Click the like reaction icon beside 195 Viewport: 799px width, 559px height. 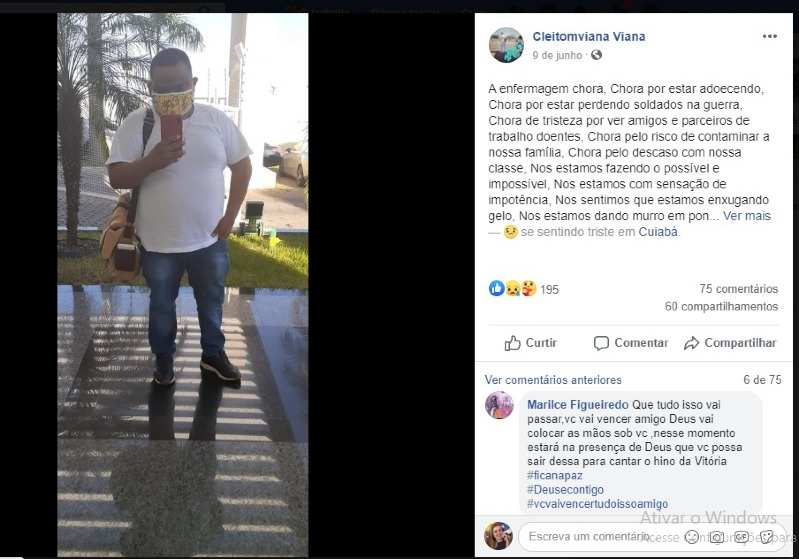point(496,288)
